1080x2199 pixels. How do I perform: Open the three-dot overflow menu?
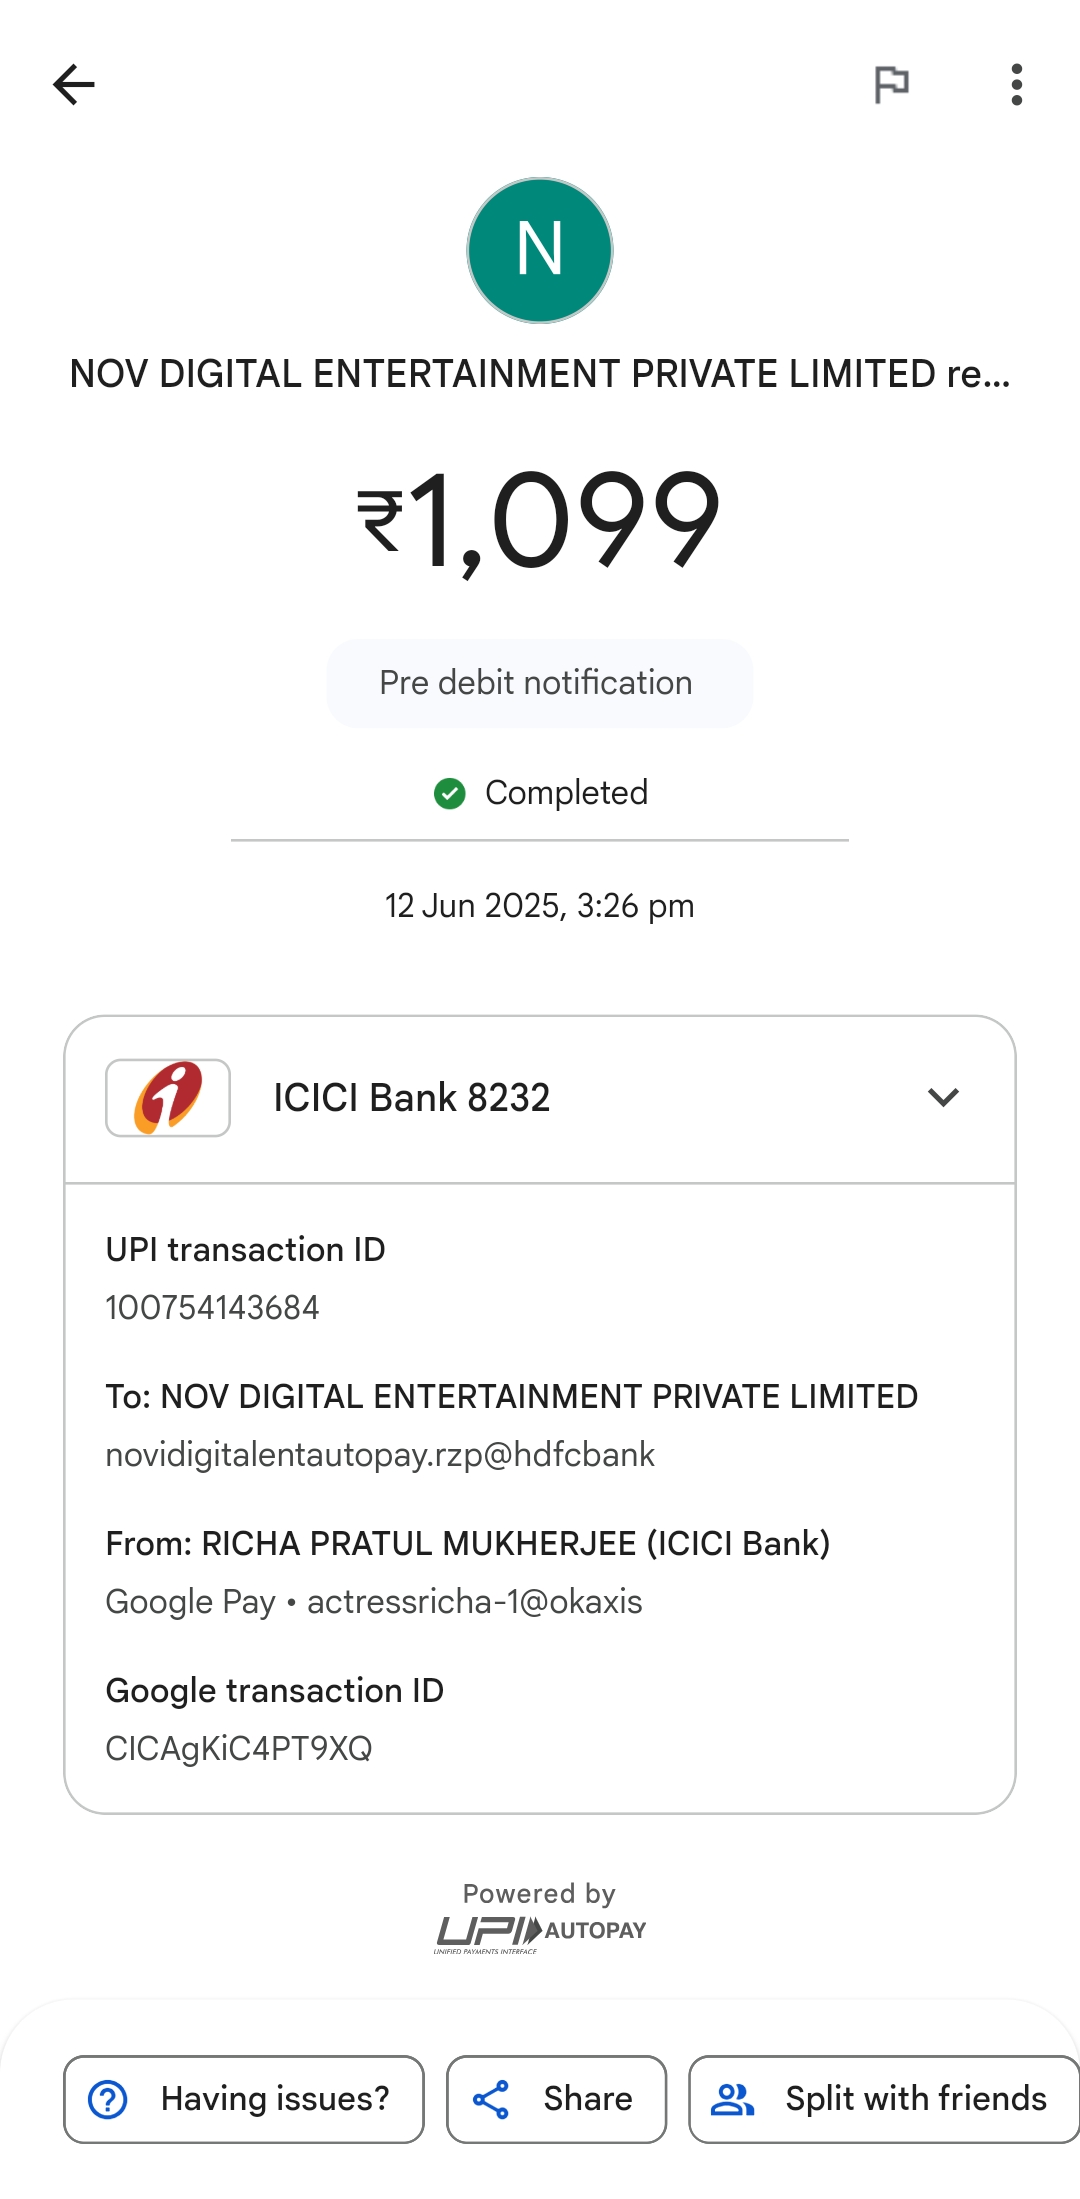tap(1016, 85)
